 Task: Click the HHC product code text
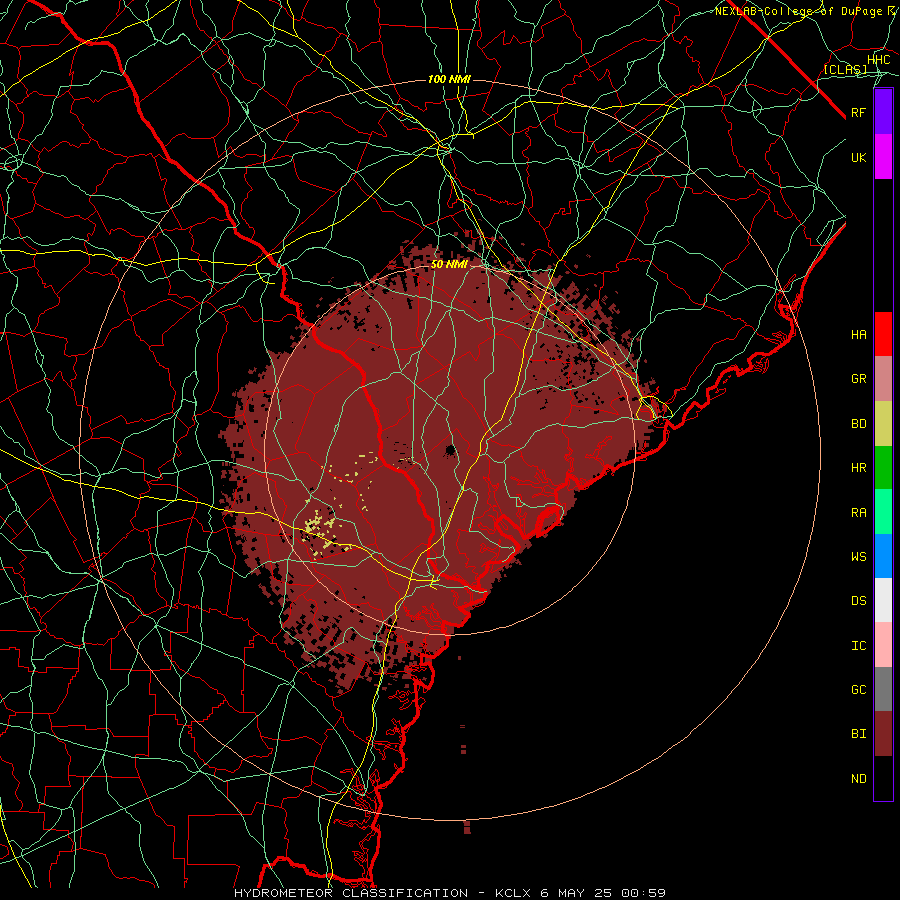pos(879,60)
